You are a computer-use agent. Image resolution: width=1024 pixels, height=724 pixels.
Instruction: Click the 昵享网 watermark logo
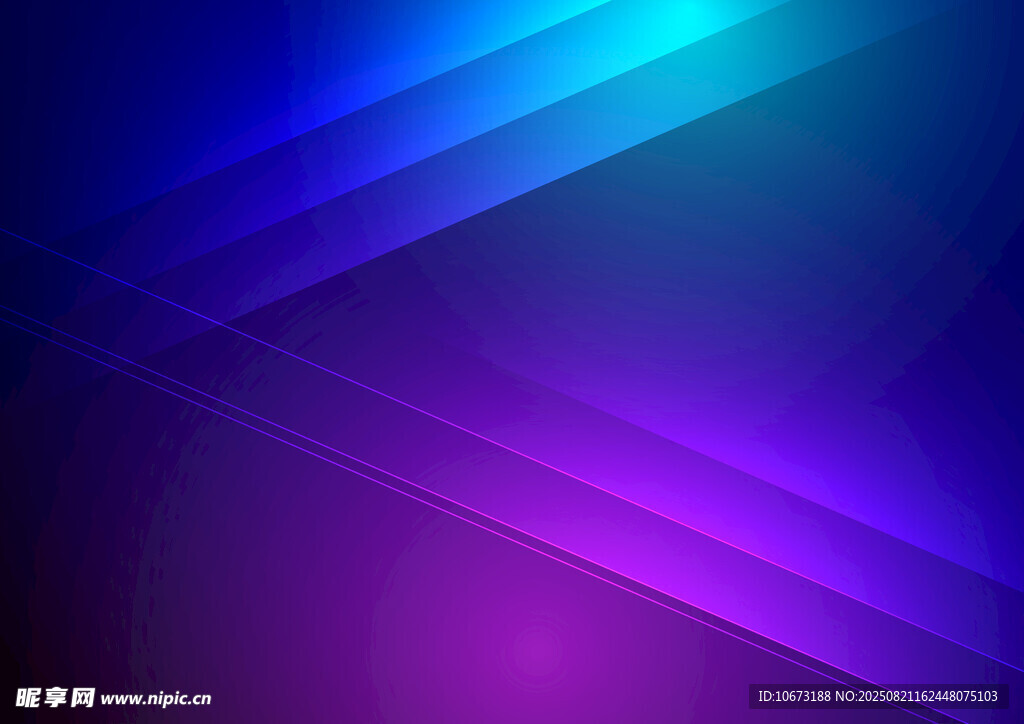(55, 697)
